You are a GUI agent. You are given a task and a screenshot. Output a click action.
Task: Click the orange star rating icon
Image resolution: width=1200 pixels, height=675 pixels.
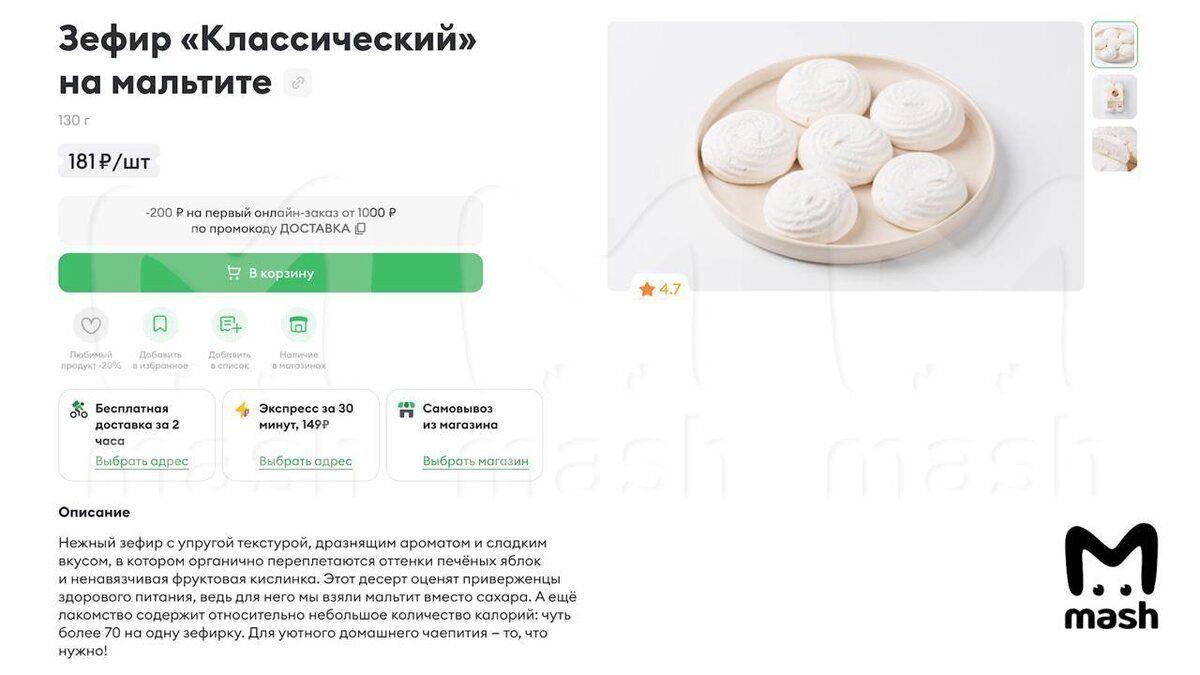coord(647,289)
